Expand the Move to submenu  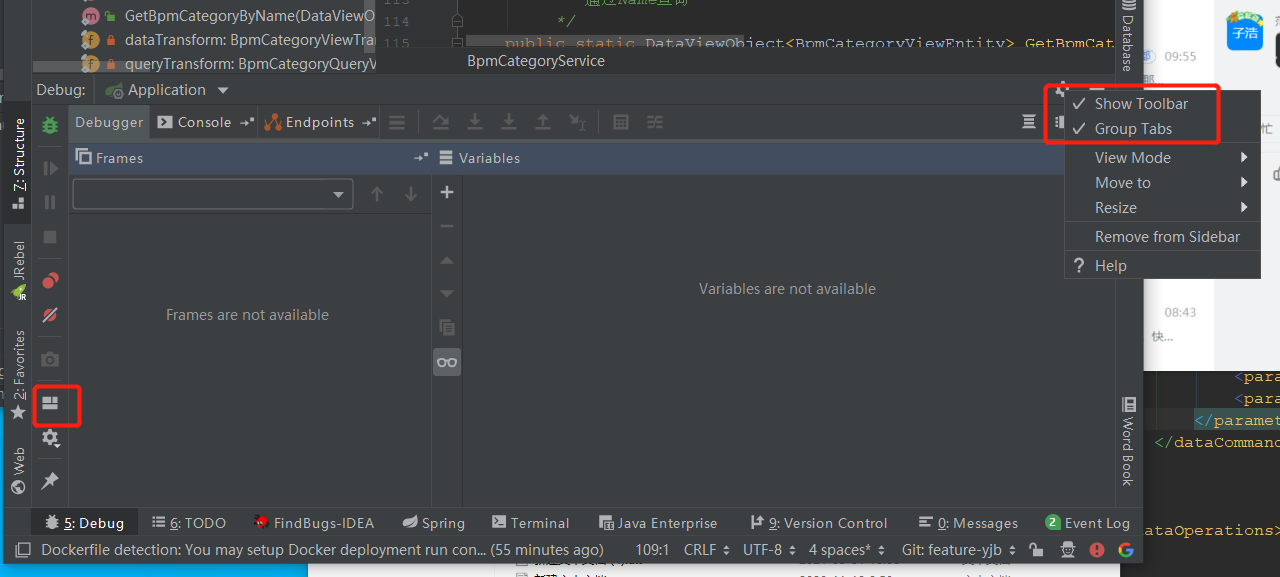(1162, 183)
